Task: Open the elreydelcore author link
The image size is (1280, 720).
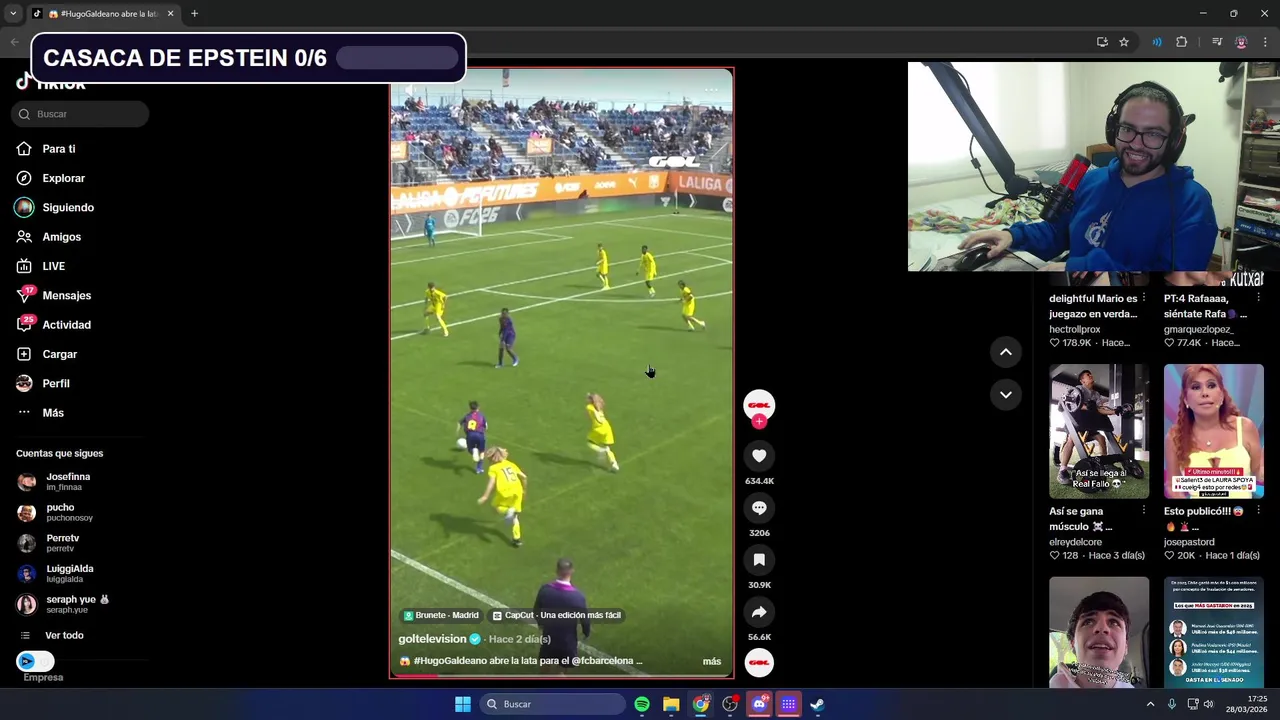Action: pyautogui.click(x=1075, y=542)
